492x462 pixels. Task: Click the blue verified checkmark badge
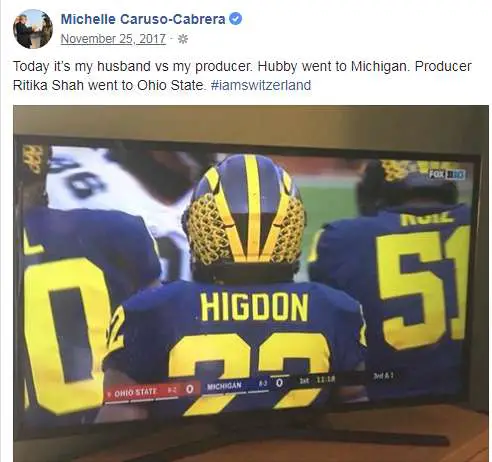pyautogui.click(x=236, y=19)
